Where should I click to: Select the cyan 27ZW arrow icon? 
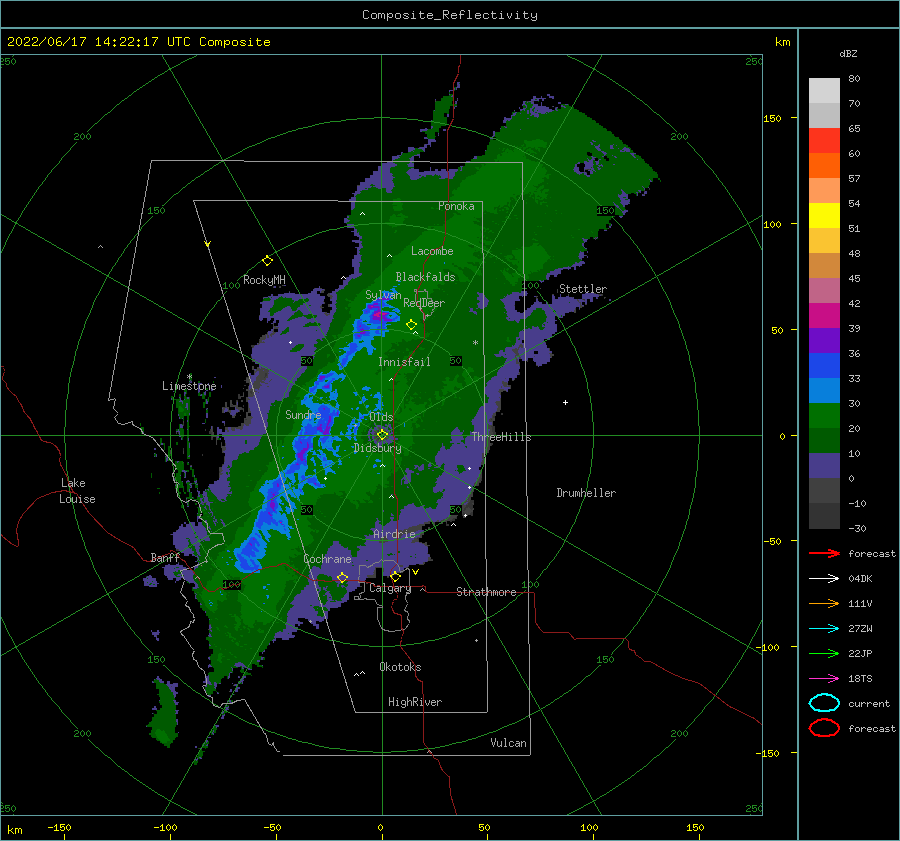tap(824, 629)
